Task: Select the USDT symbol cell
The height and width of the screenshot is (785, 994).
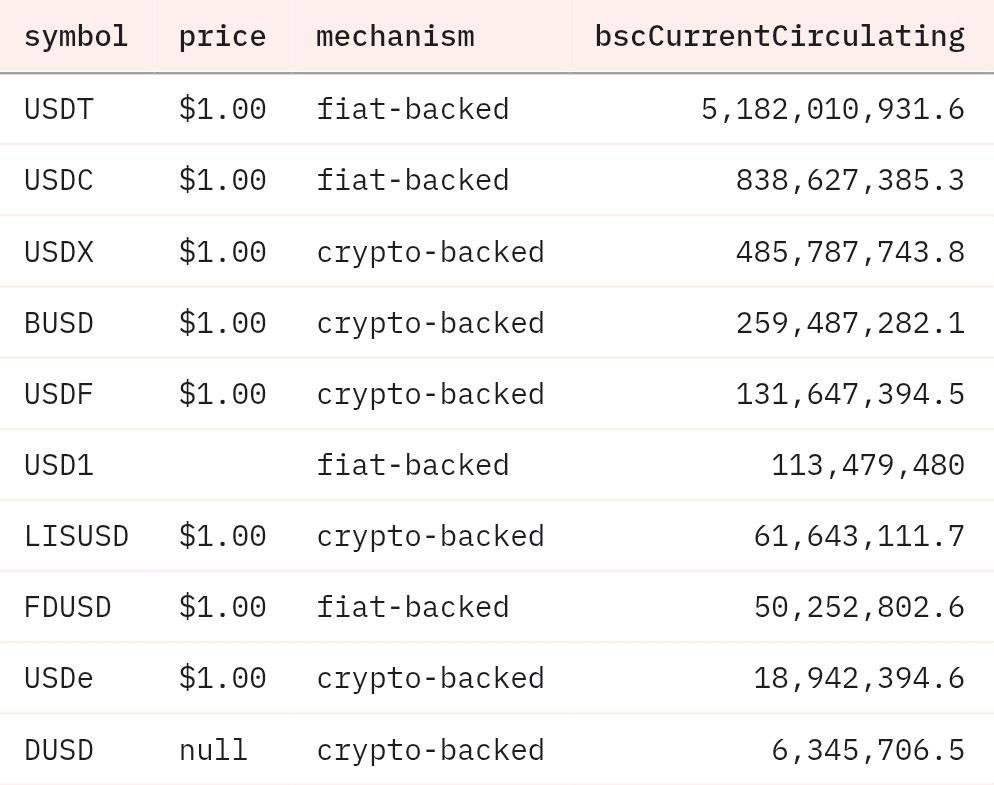Action: pos(59,109)
